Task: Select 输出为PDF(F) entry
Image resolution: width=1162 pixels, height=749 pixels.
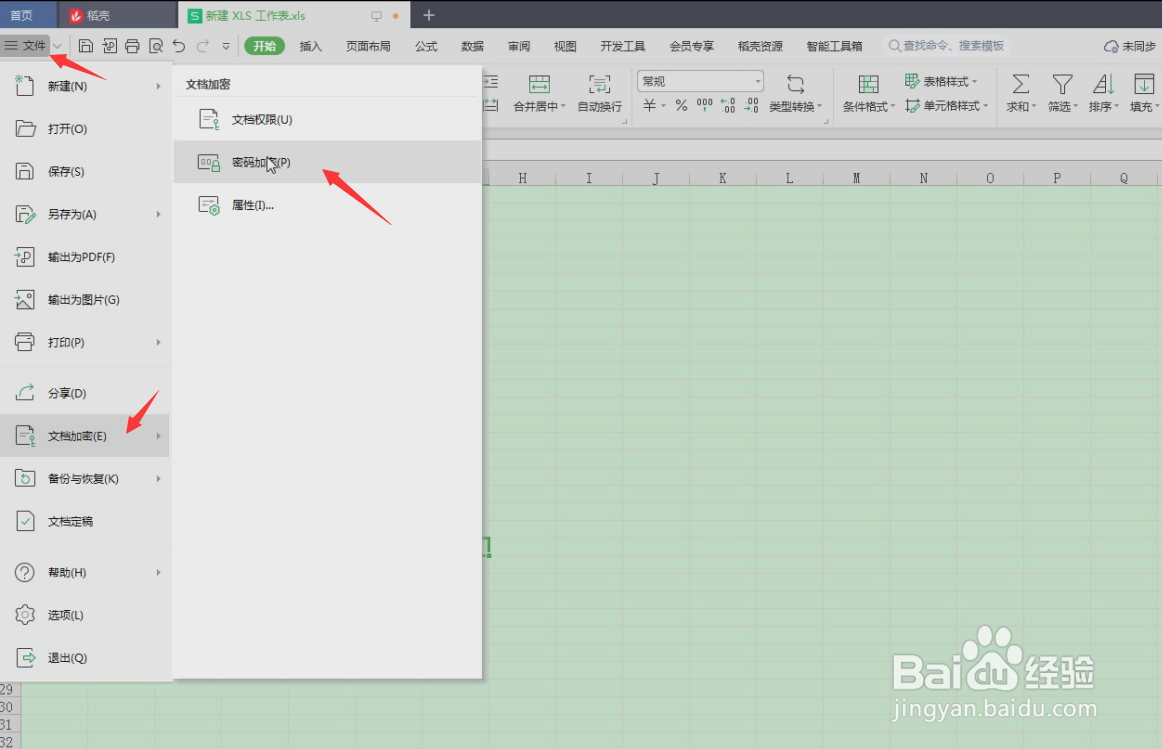Action: 85,257
